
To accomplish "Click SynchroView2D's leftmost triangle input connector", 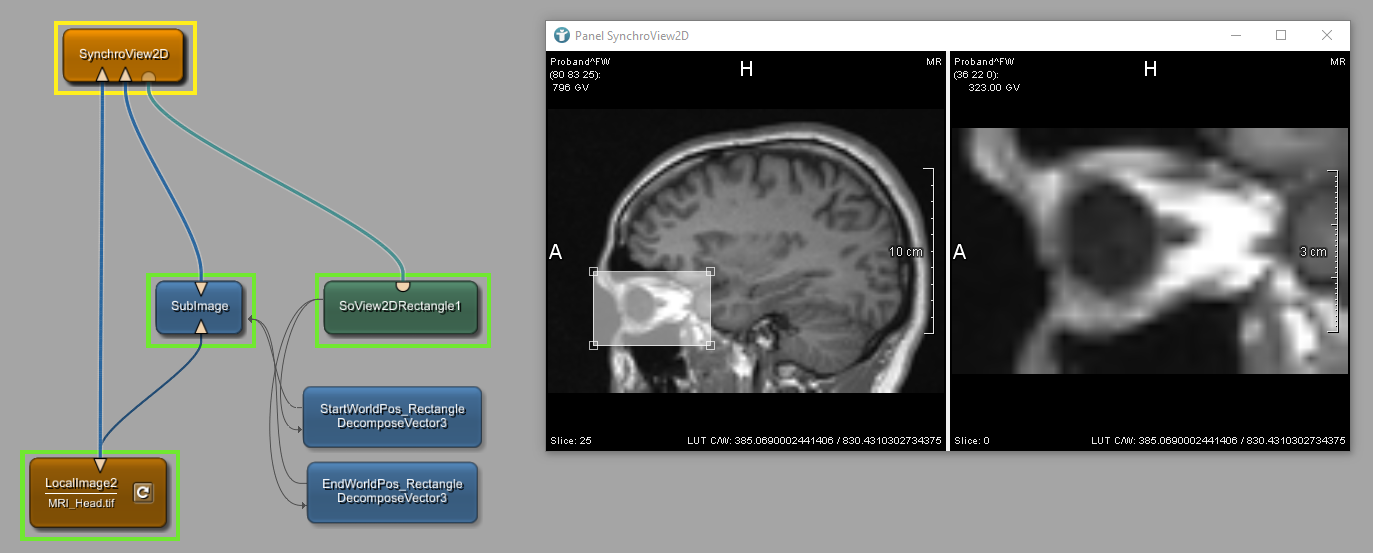I will coord(102,75).
